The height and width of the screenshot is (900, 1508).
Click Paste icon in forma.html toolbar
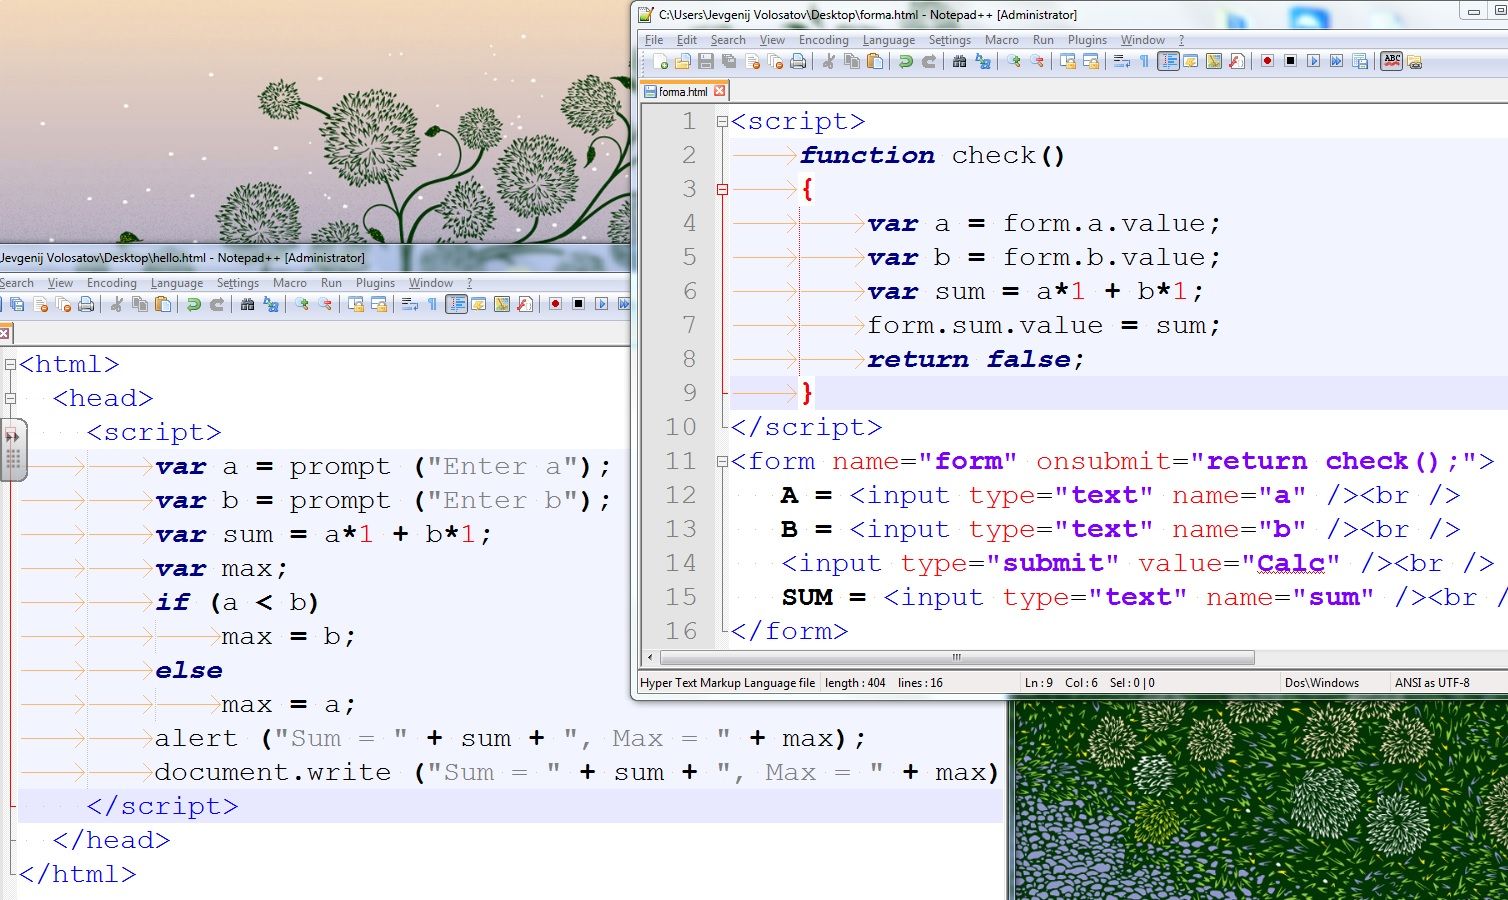coord(875,62)
